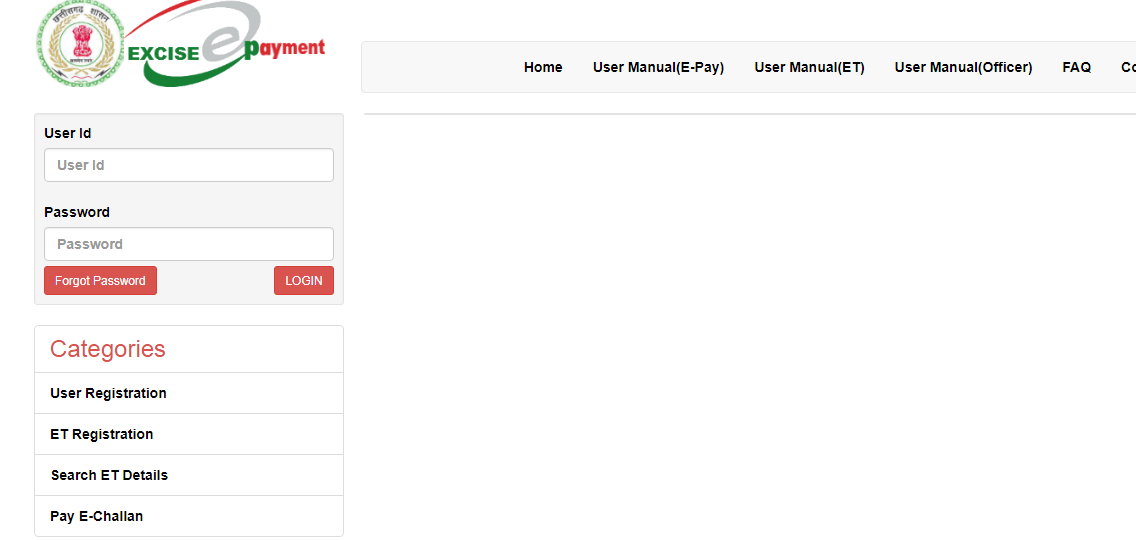Click into the Password input box
The height and width of the screenshot is (541, 1136).
tap(189, 244)
